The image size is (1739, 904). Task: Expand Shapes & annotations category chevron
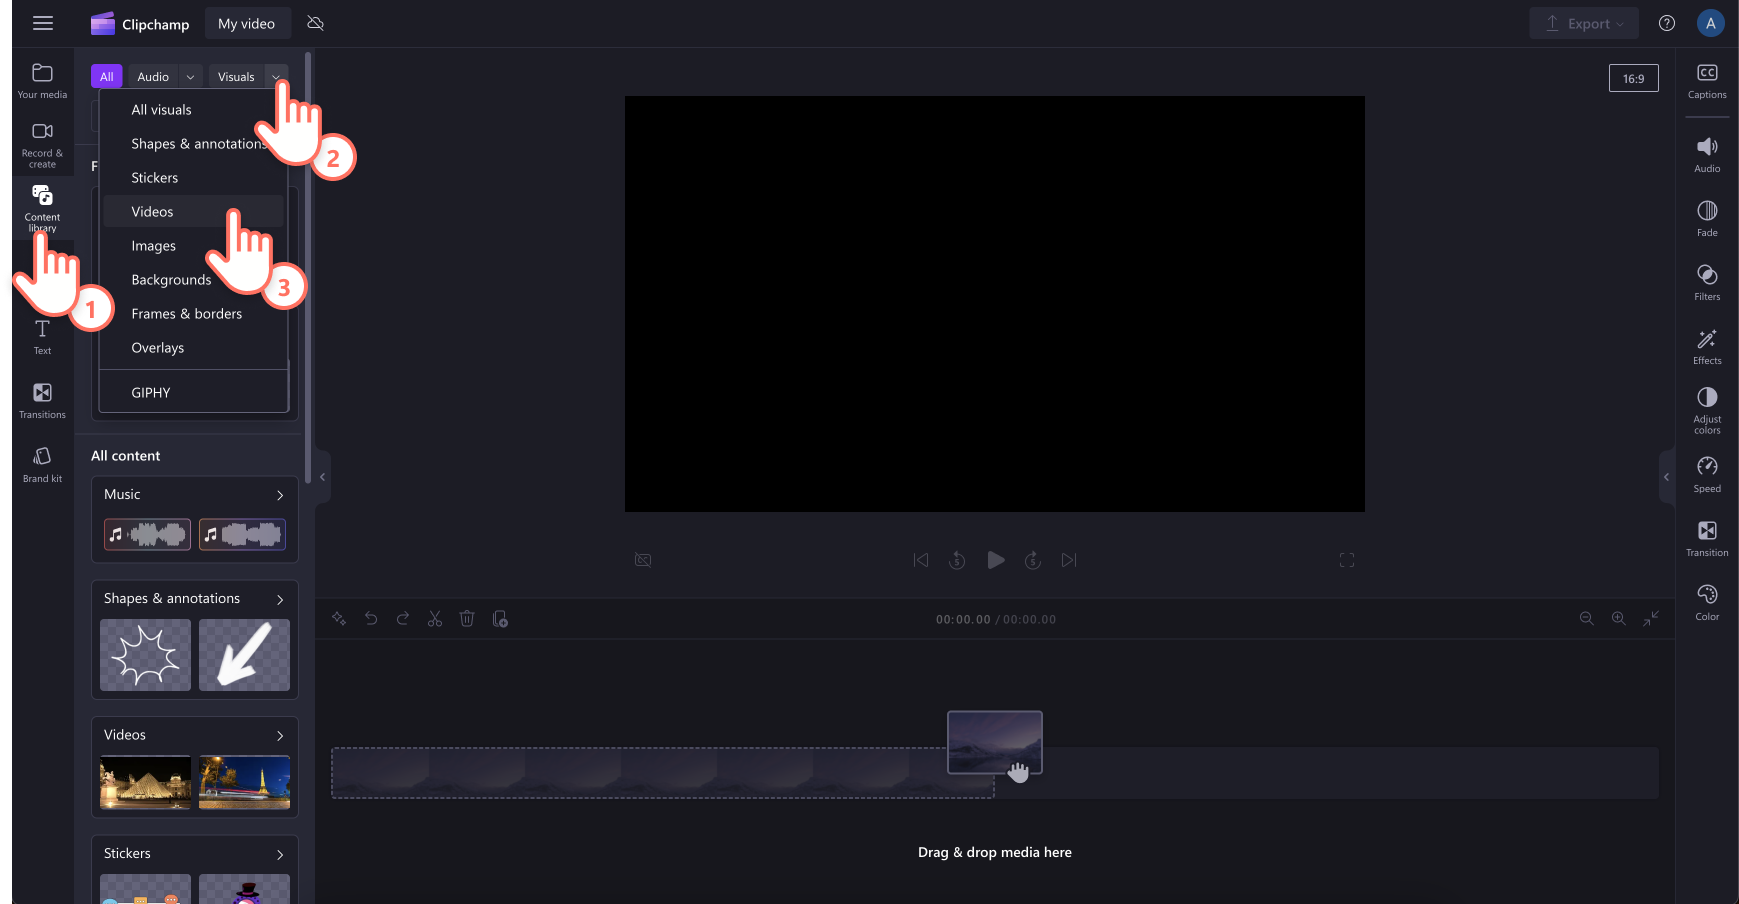pyautogui.click(x=280, y=599)
